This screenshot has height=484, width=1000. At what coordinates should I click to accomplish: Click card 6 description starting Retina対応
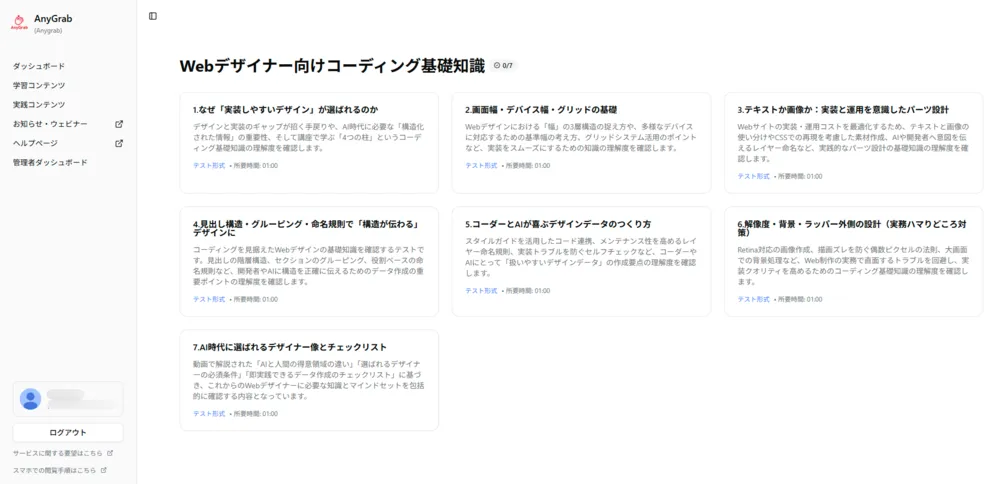[853, 266]
